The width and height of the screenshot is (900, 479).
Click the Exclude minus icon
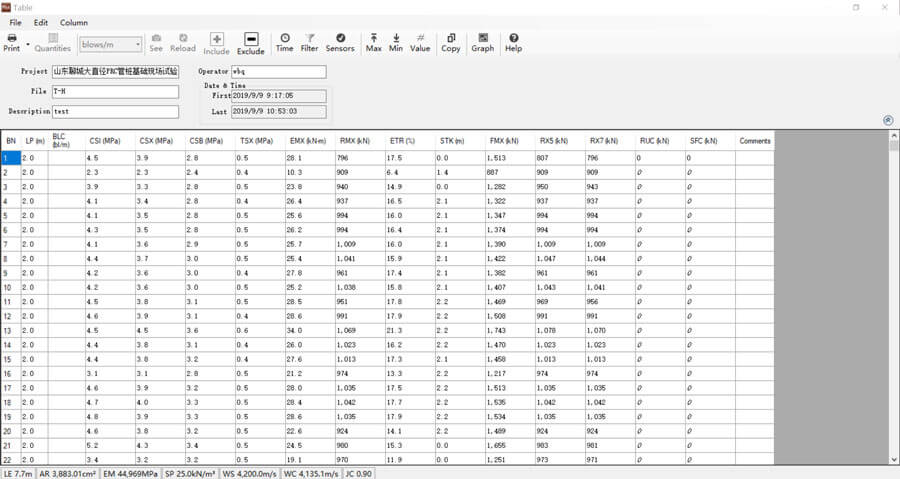click(x=251, y=39)
